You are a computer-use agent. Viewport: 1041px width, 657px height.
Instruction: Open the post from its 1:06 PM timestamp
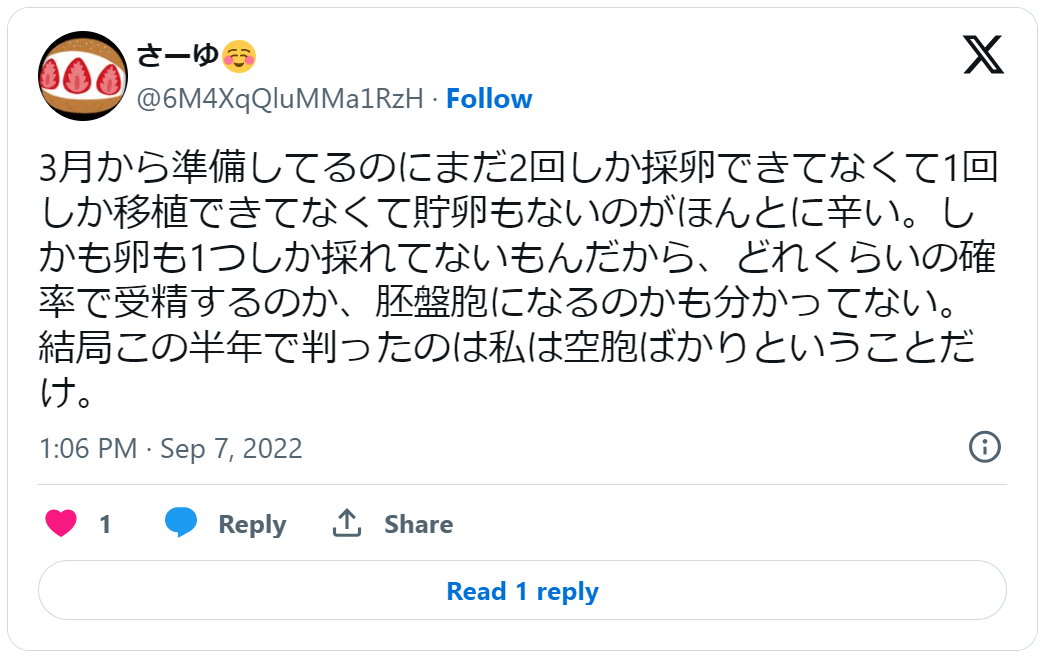point(88,449)
